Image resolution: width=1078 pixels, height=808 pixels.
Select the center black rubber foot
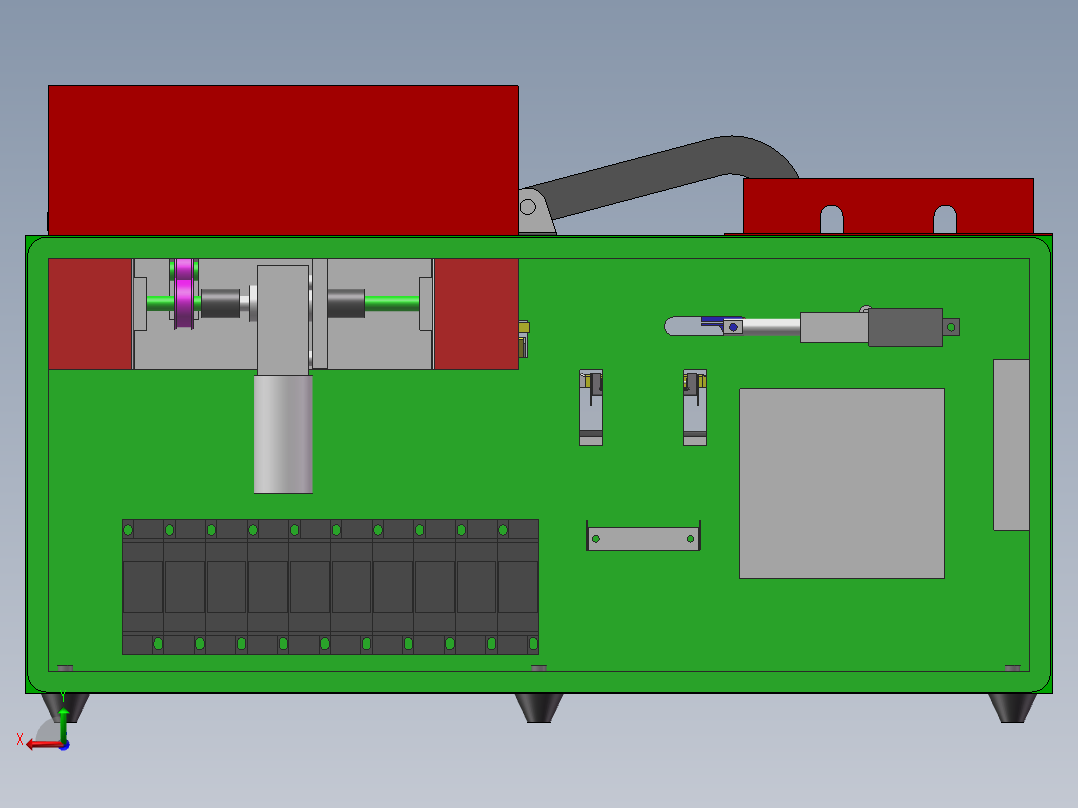click(x=539, y=708)
